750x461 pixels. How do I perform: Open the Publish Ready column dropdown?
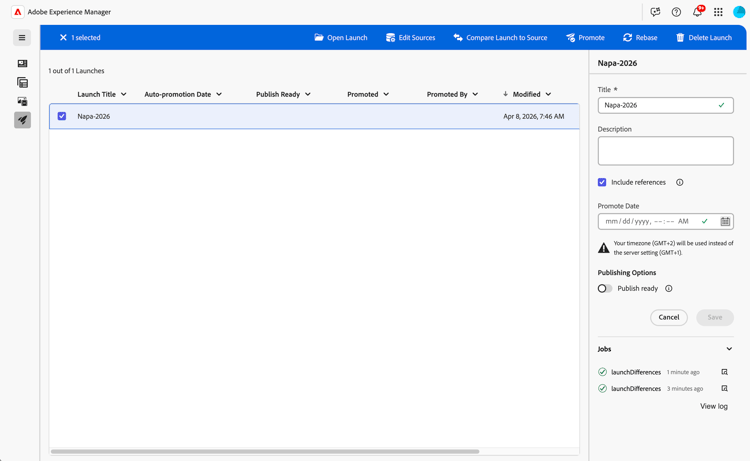308,94
